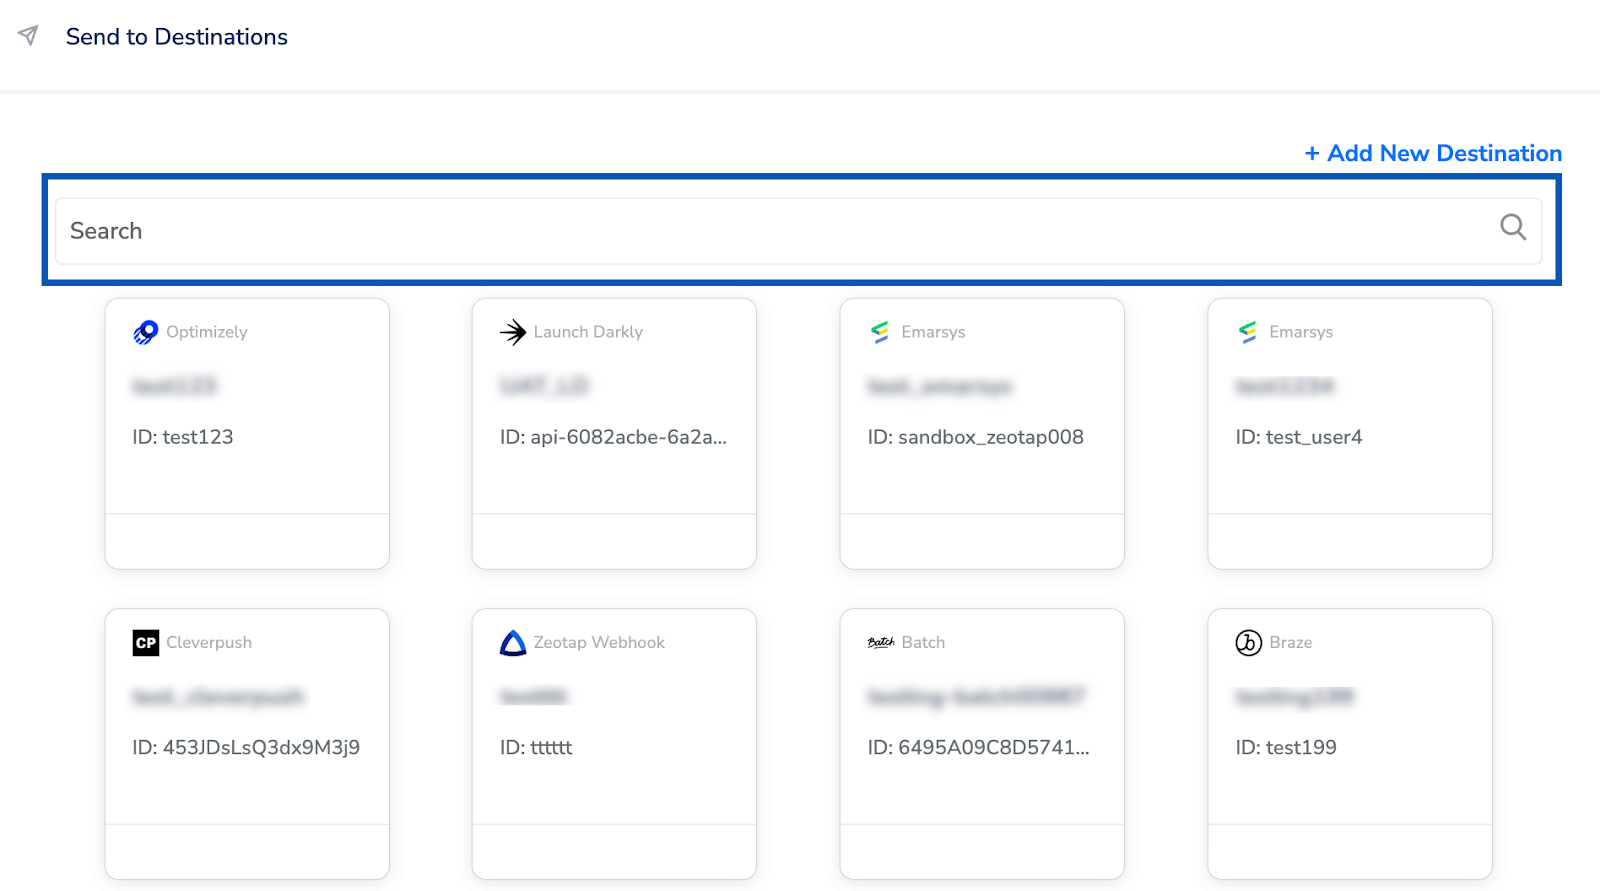Click ID: test199 text
This screenshot has height=891, width=1600.
coord(1286,748)
